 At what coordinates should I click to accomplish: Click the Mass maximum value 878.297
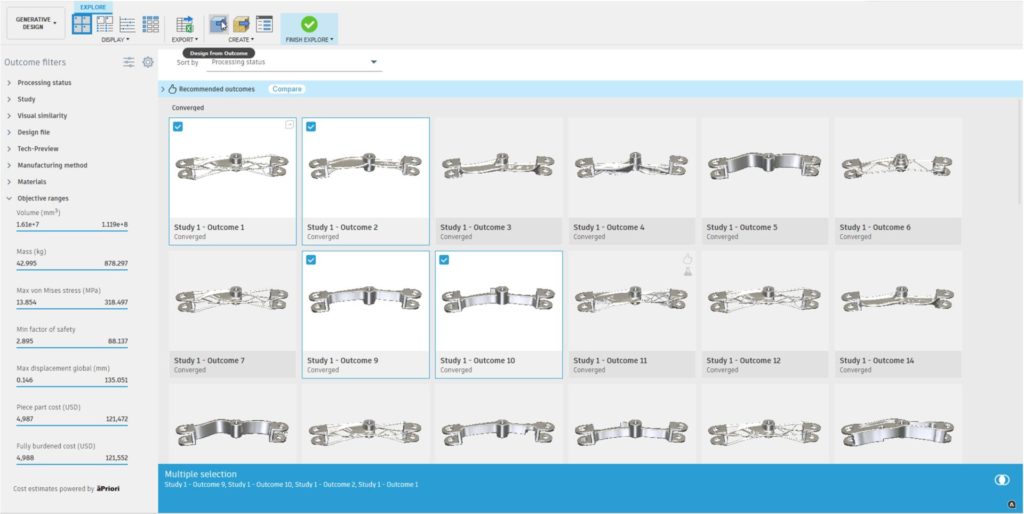tap(116, 263)
